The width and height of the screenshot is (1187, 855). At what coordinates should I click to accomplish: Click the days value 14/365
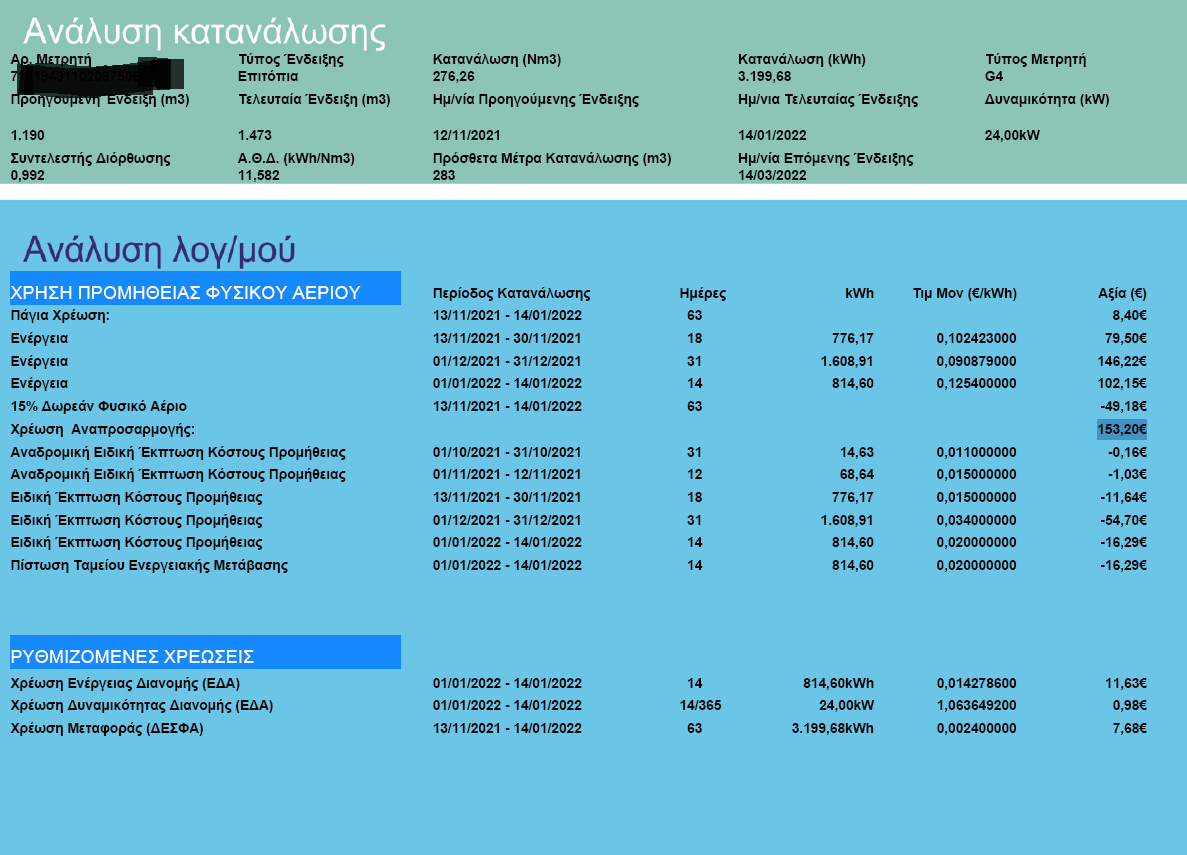[x=700, y=705]
